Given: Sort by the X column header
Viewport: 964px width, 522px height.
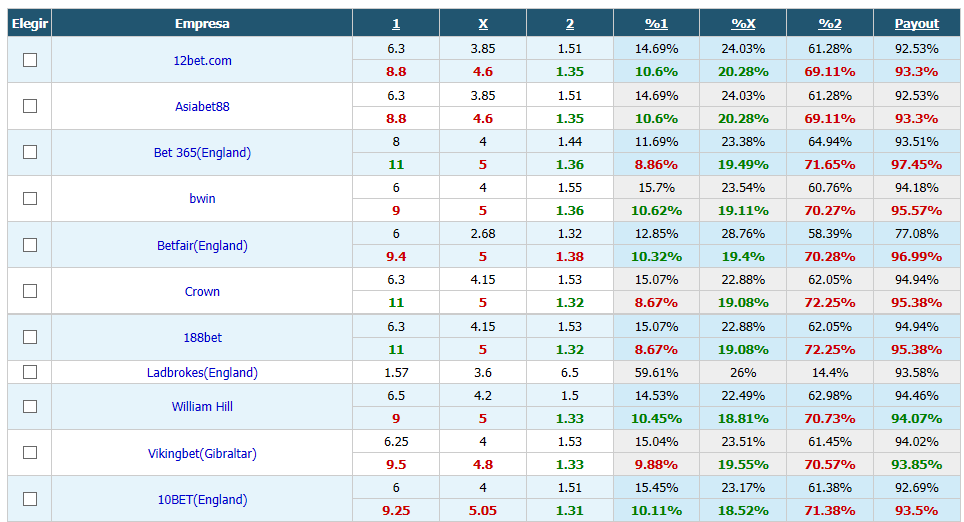Looking at the screenshot, I should tap(483, 23).
